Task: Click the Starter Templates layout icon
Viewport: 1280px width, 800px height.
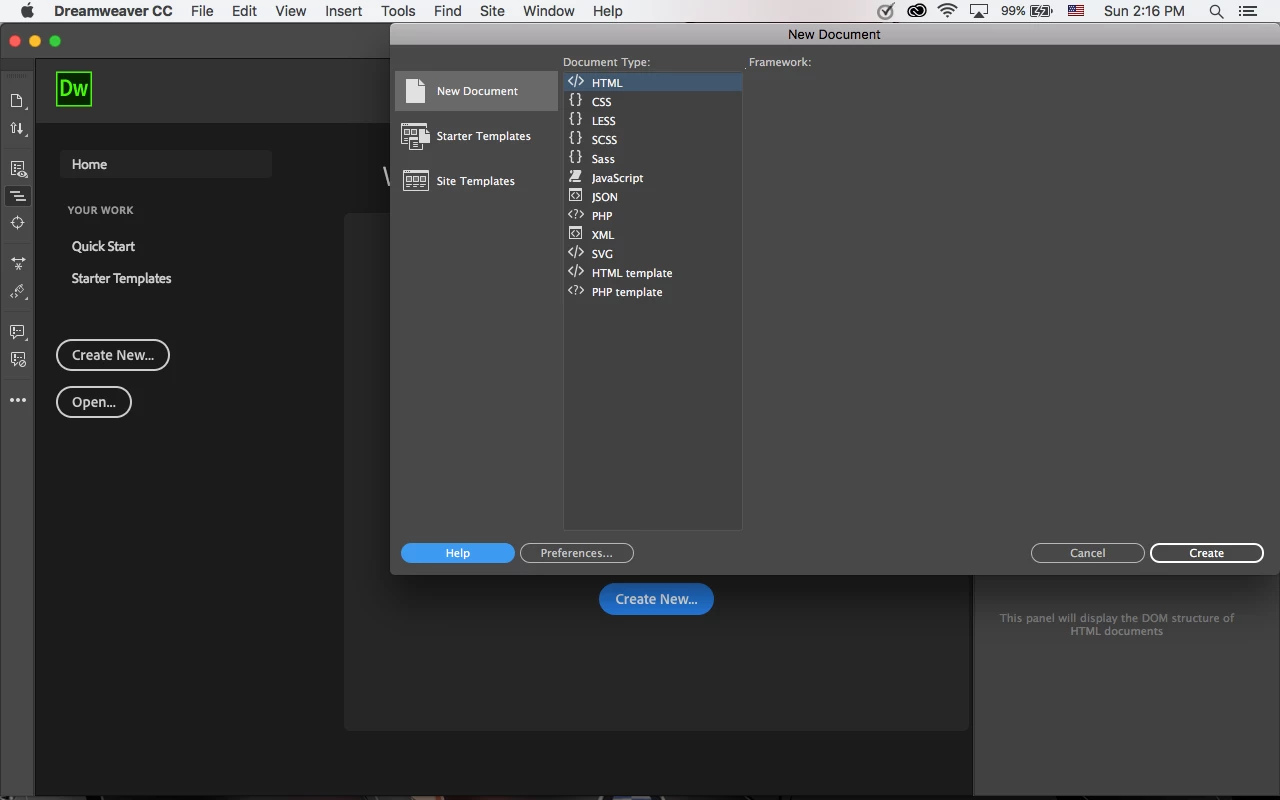Action: tap(415, 136)
